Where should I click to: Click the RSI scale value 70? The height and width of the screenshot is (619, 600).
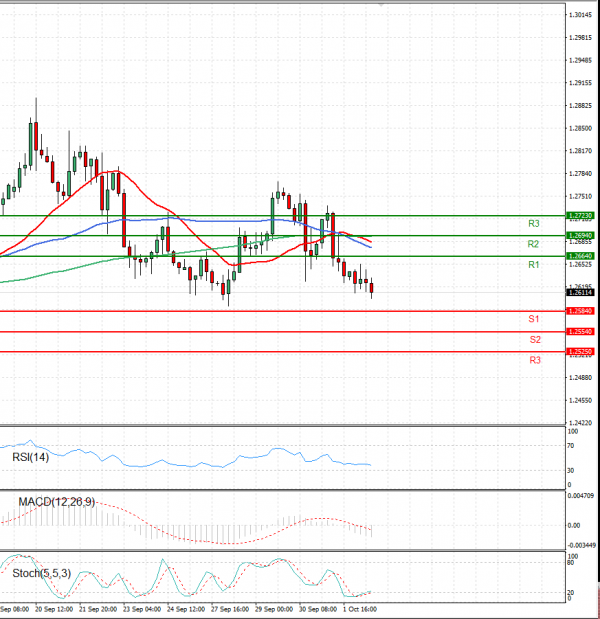pos(570,446)
